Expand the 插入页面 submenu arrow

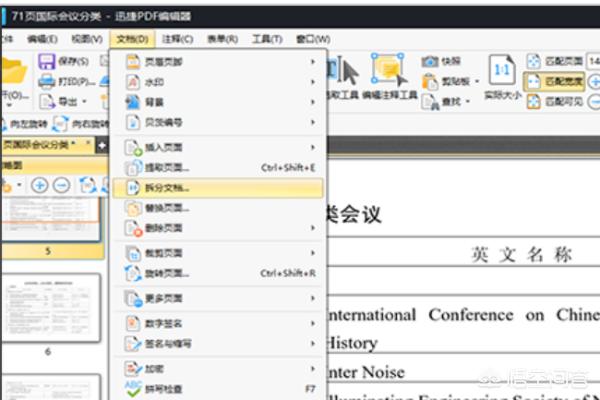[x=313, y=147]
